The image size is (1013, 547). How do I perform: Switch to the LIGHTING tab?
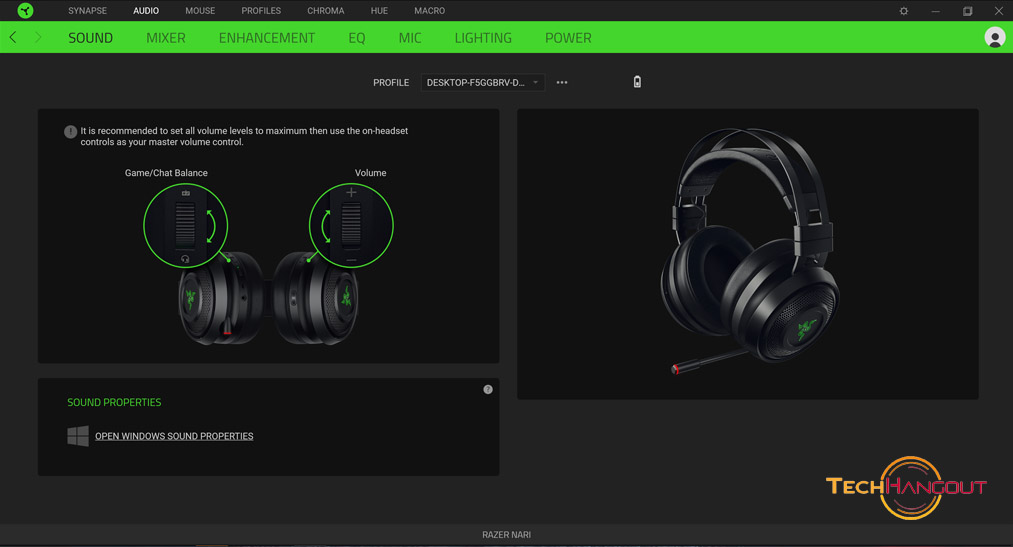(483, 38)
